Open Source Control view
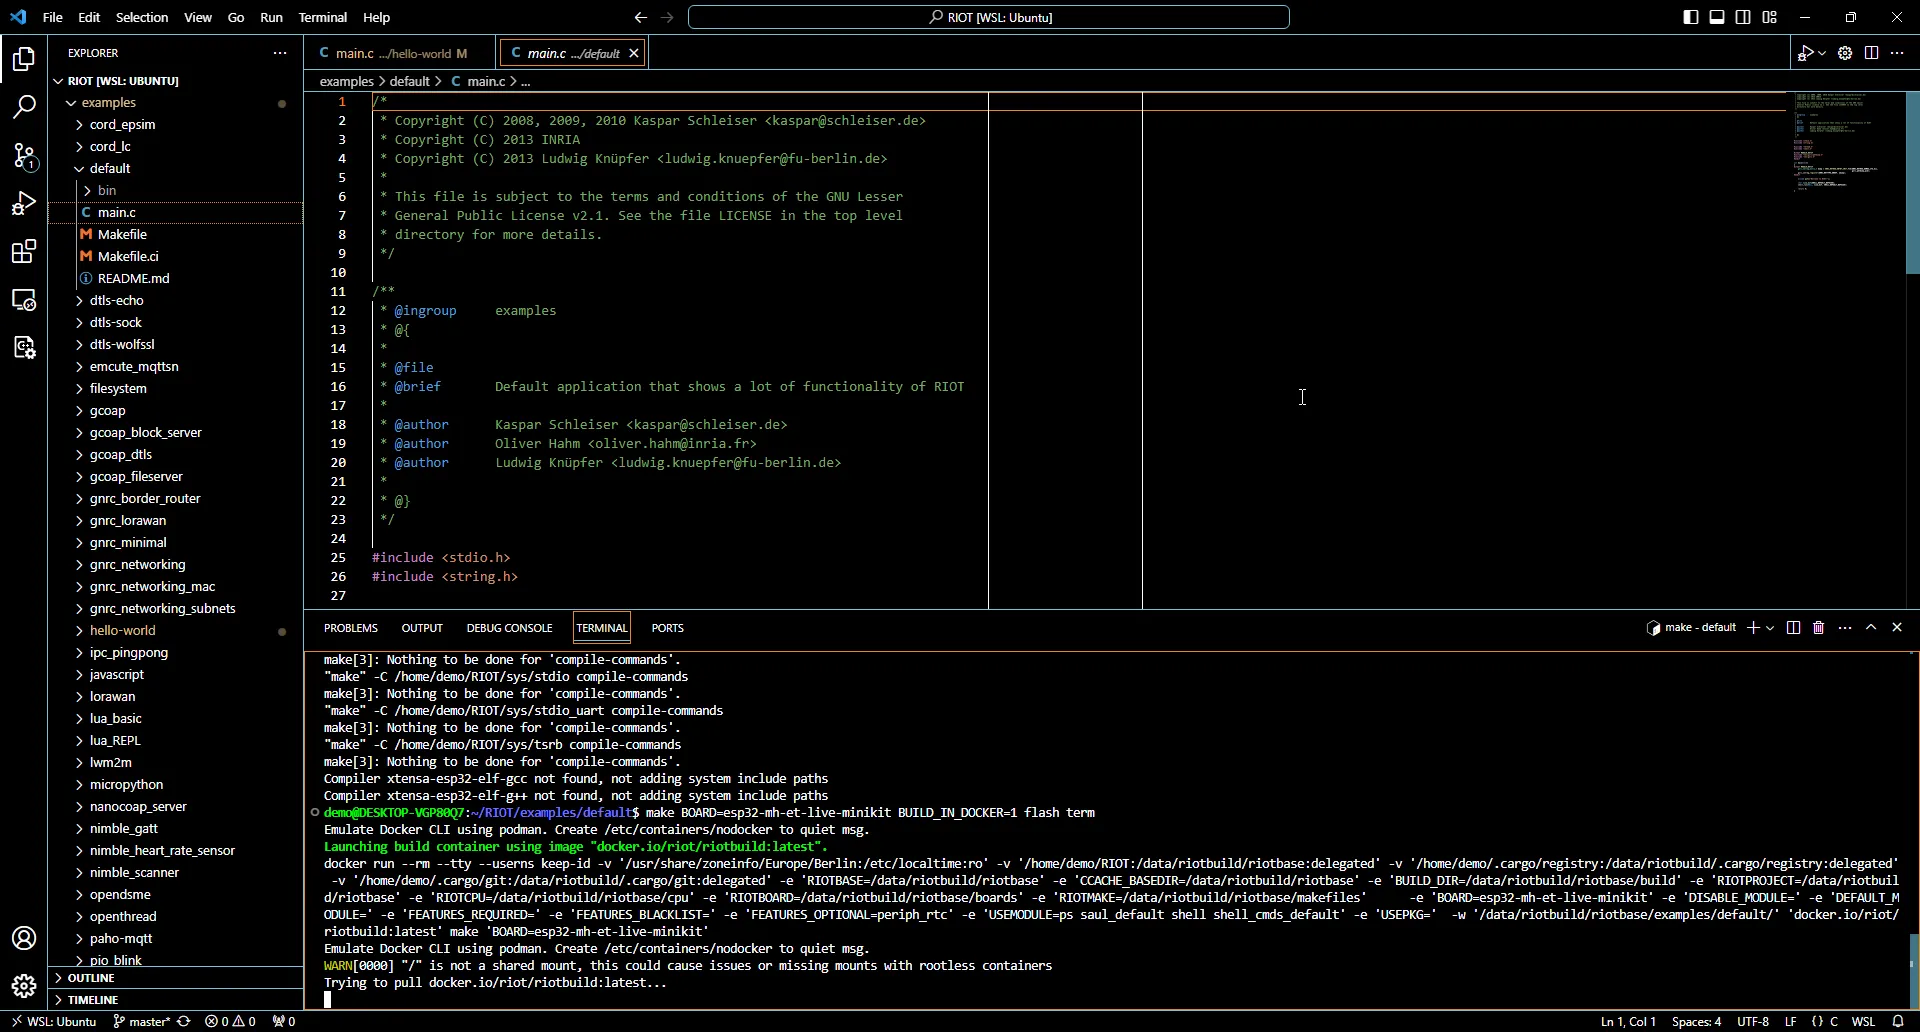1920x1032 pixels. [x=24, y=155]
